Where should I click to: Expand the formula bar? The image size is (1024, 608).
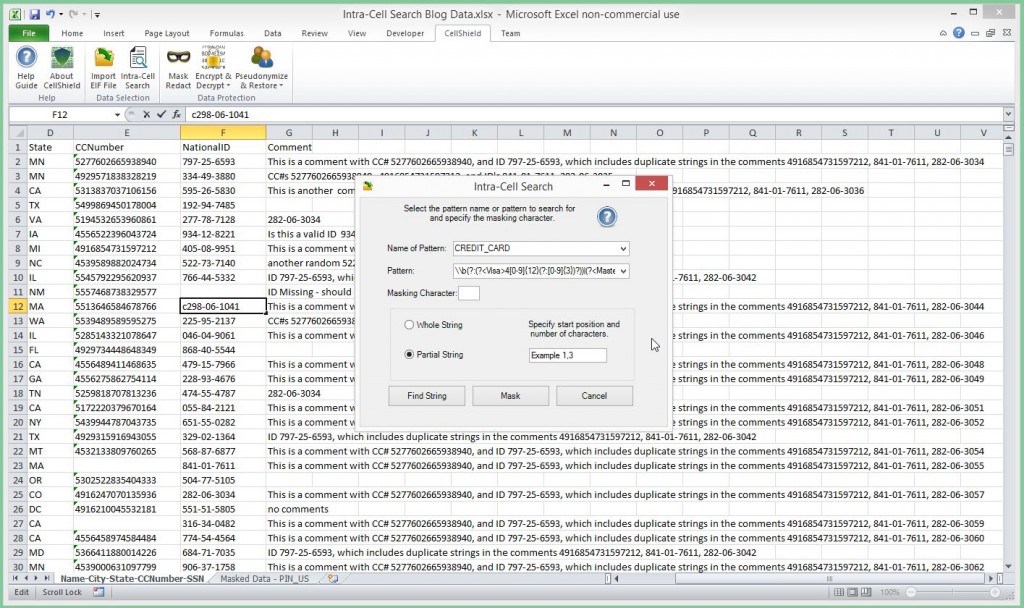(x=1009, y=114)
